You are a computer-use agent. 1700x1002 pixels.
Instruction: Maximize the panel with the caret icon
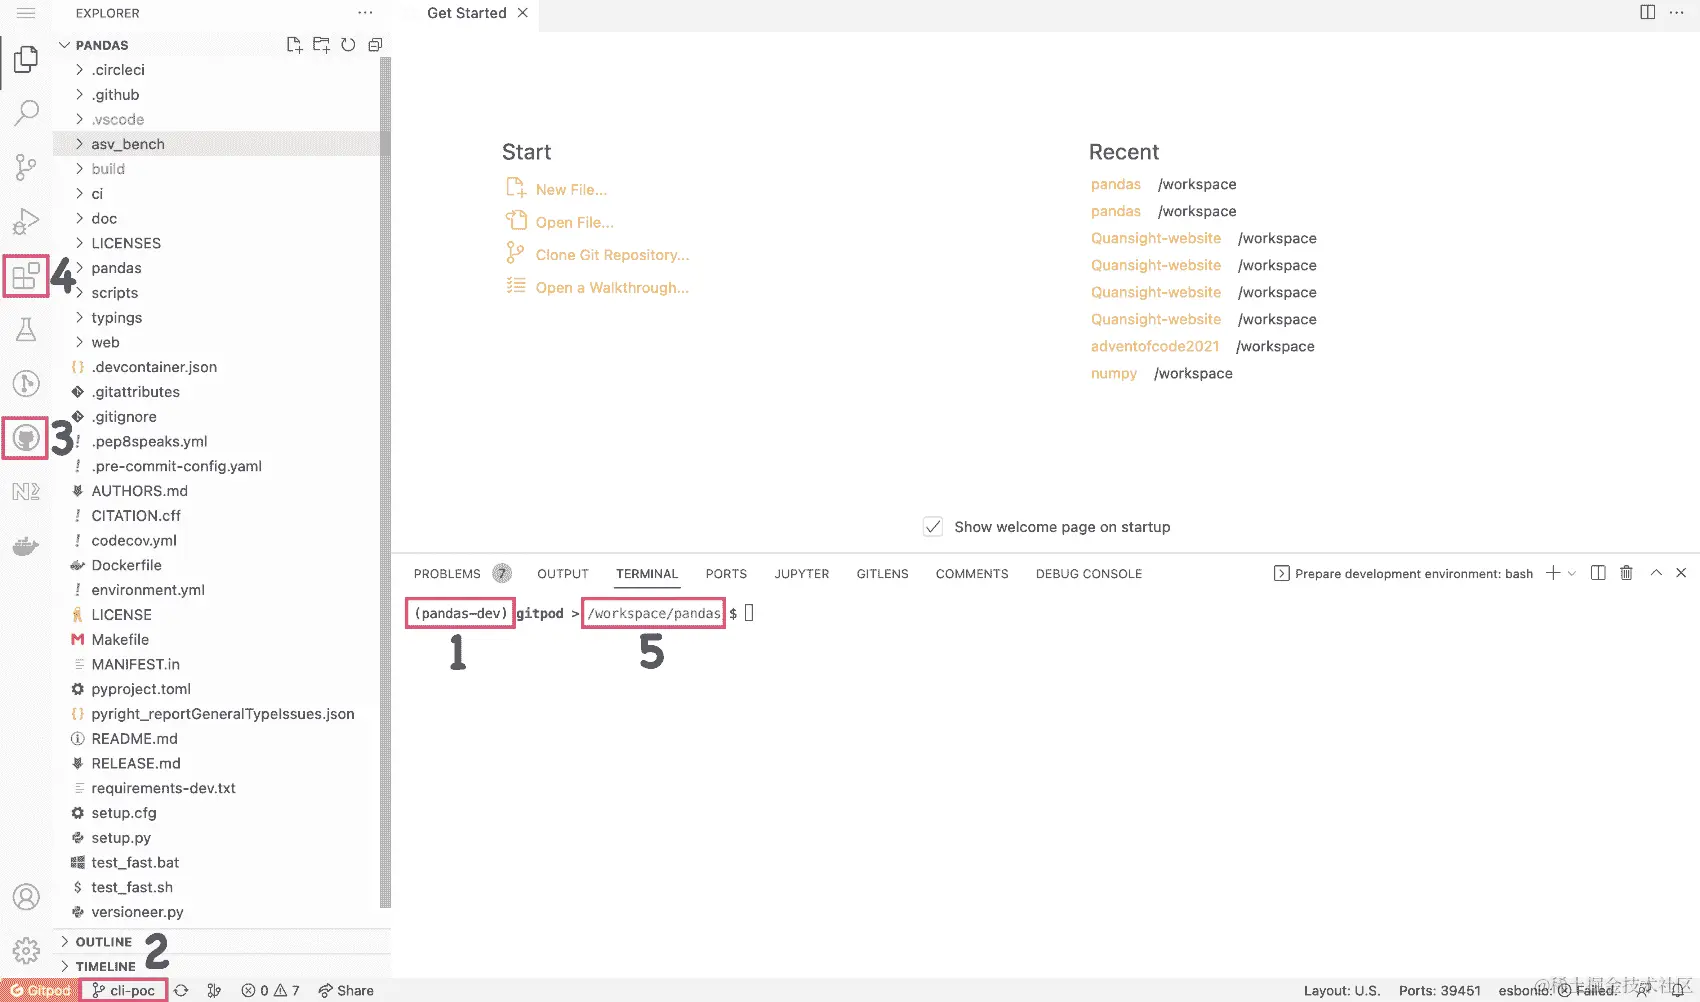(1656, 573)
